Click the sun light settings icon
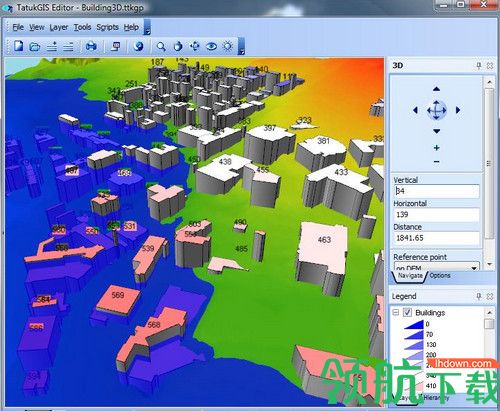This screenshot has height=411, width=500. 228,46
